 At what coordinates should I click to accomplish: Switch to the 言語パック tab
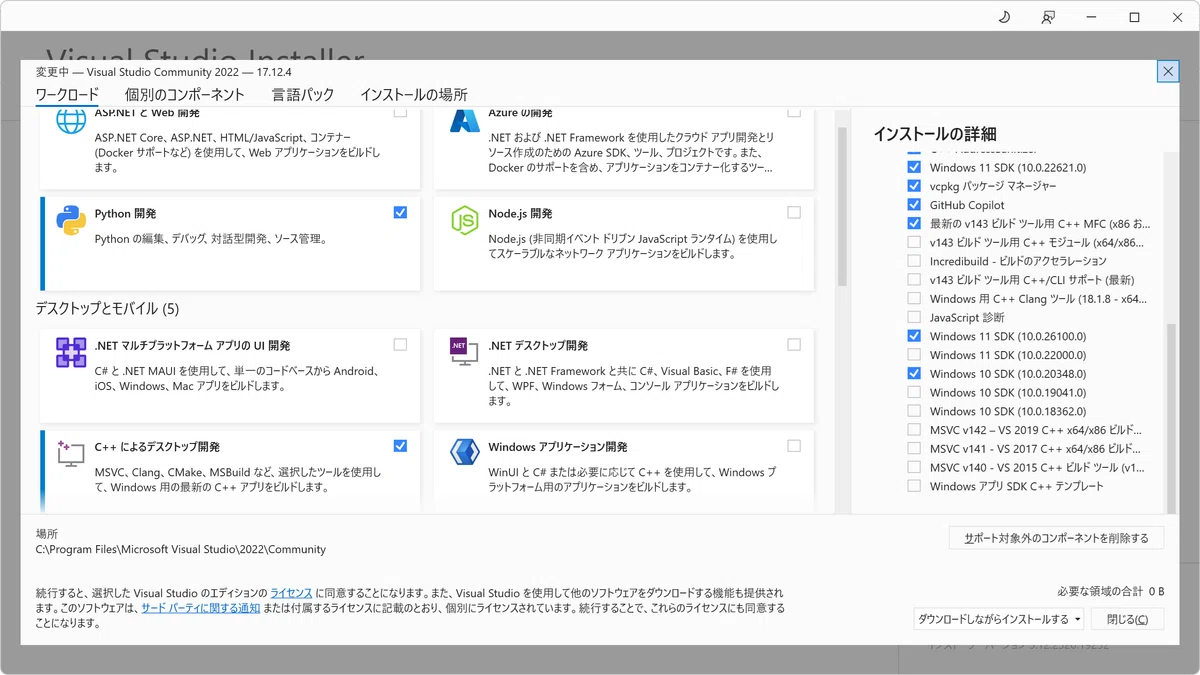[x=303, y=95]
